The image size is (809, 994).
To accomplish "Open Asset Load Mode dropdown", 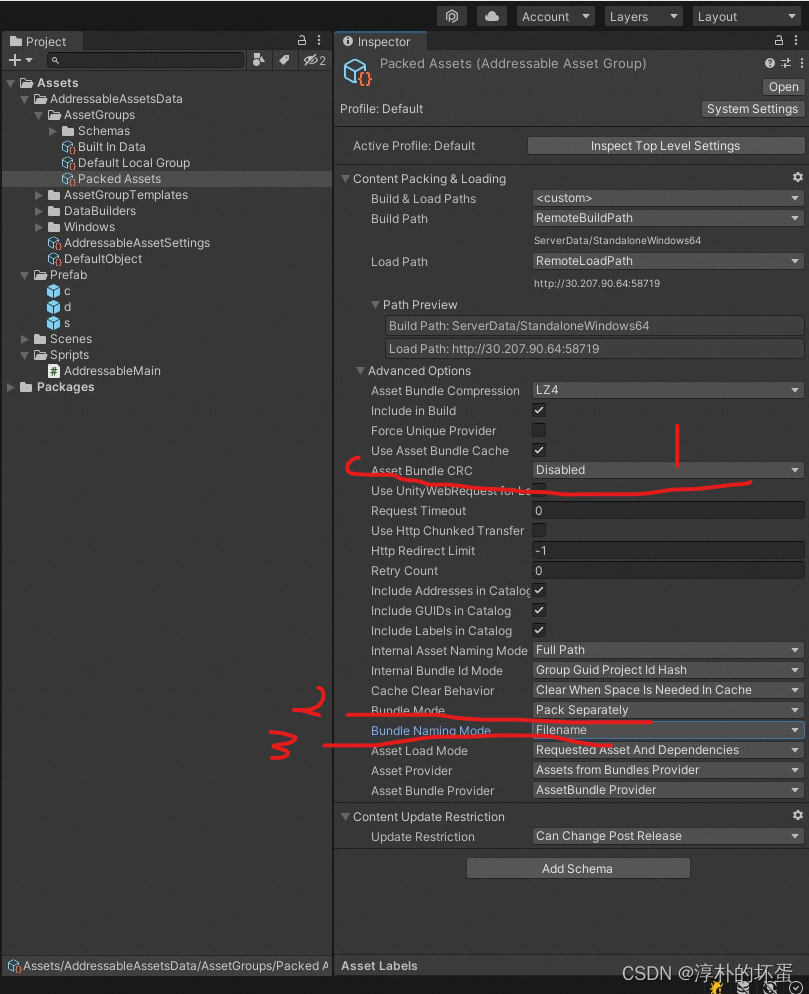I will [x=668, y=750].
